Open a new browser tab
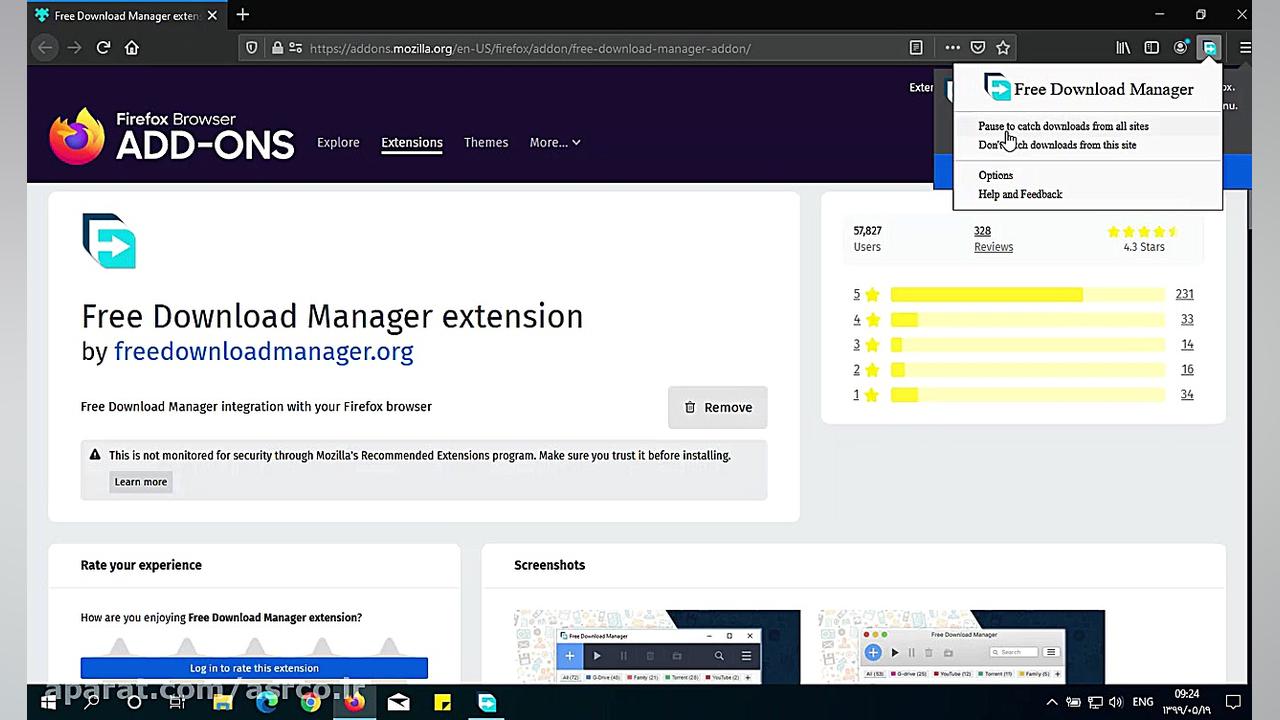This screenshot has width=1280, height=720. click(243, 15)
